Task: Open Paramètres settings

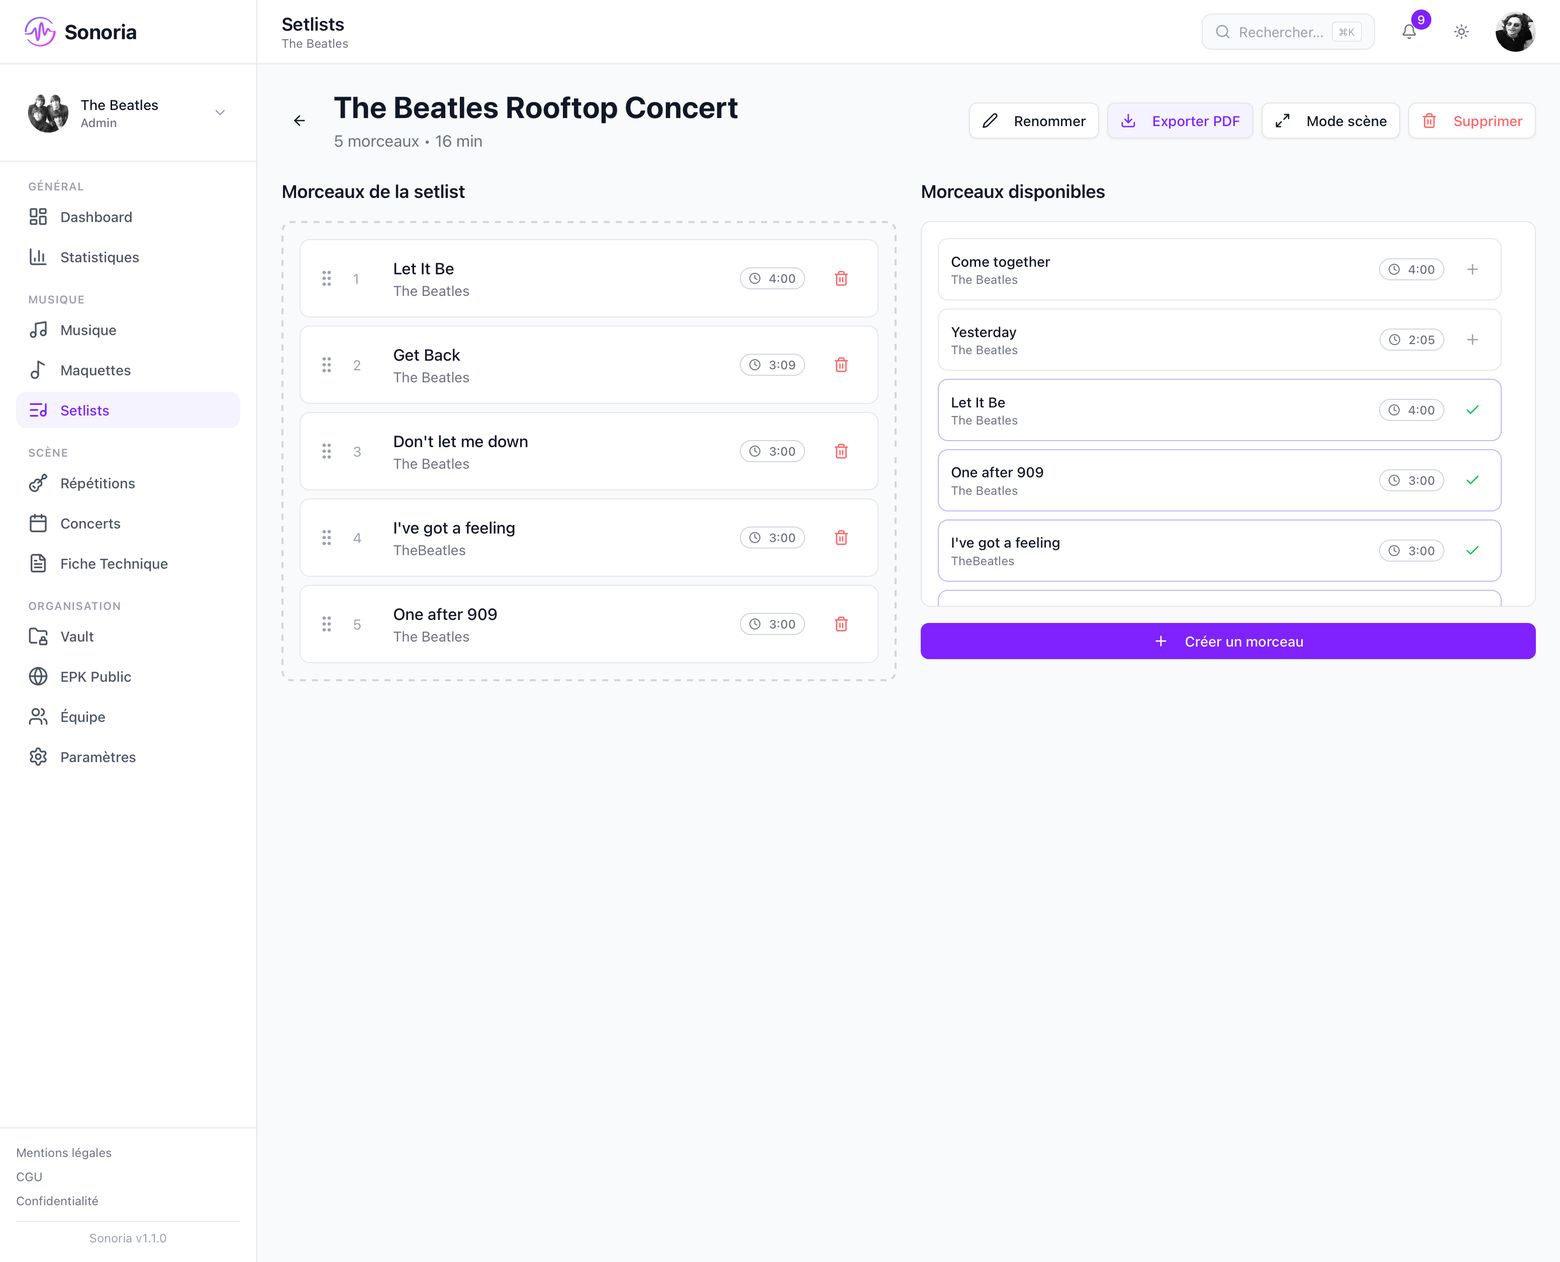Action: 128,757
